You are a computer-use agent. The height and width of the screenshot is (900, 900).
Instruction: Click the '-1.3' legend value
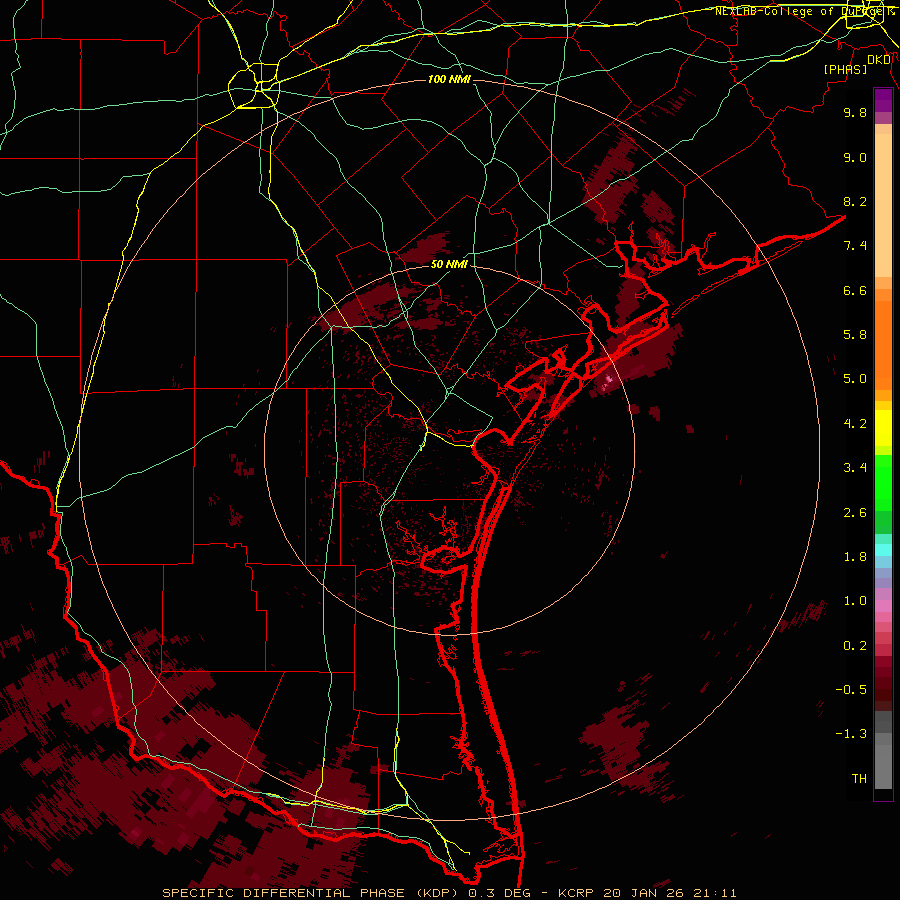(x=851, y=734)
